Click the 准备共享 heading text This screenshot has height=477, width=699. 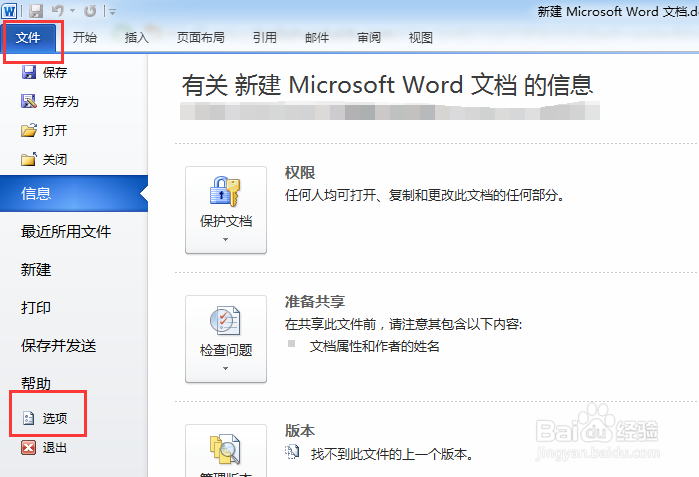tap(315, 302)
